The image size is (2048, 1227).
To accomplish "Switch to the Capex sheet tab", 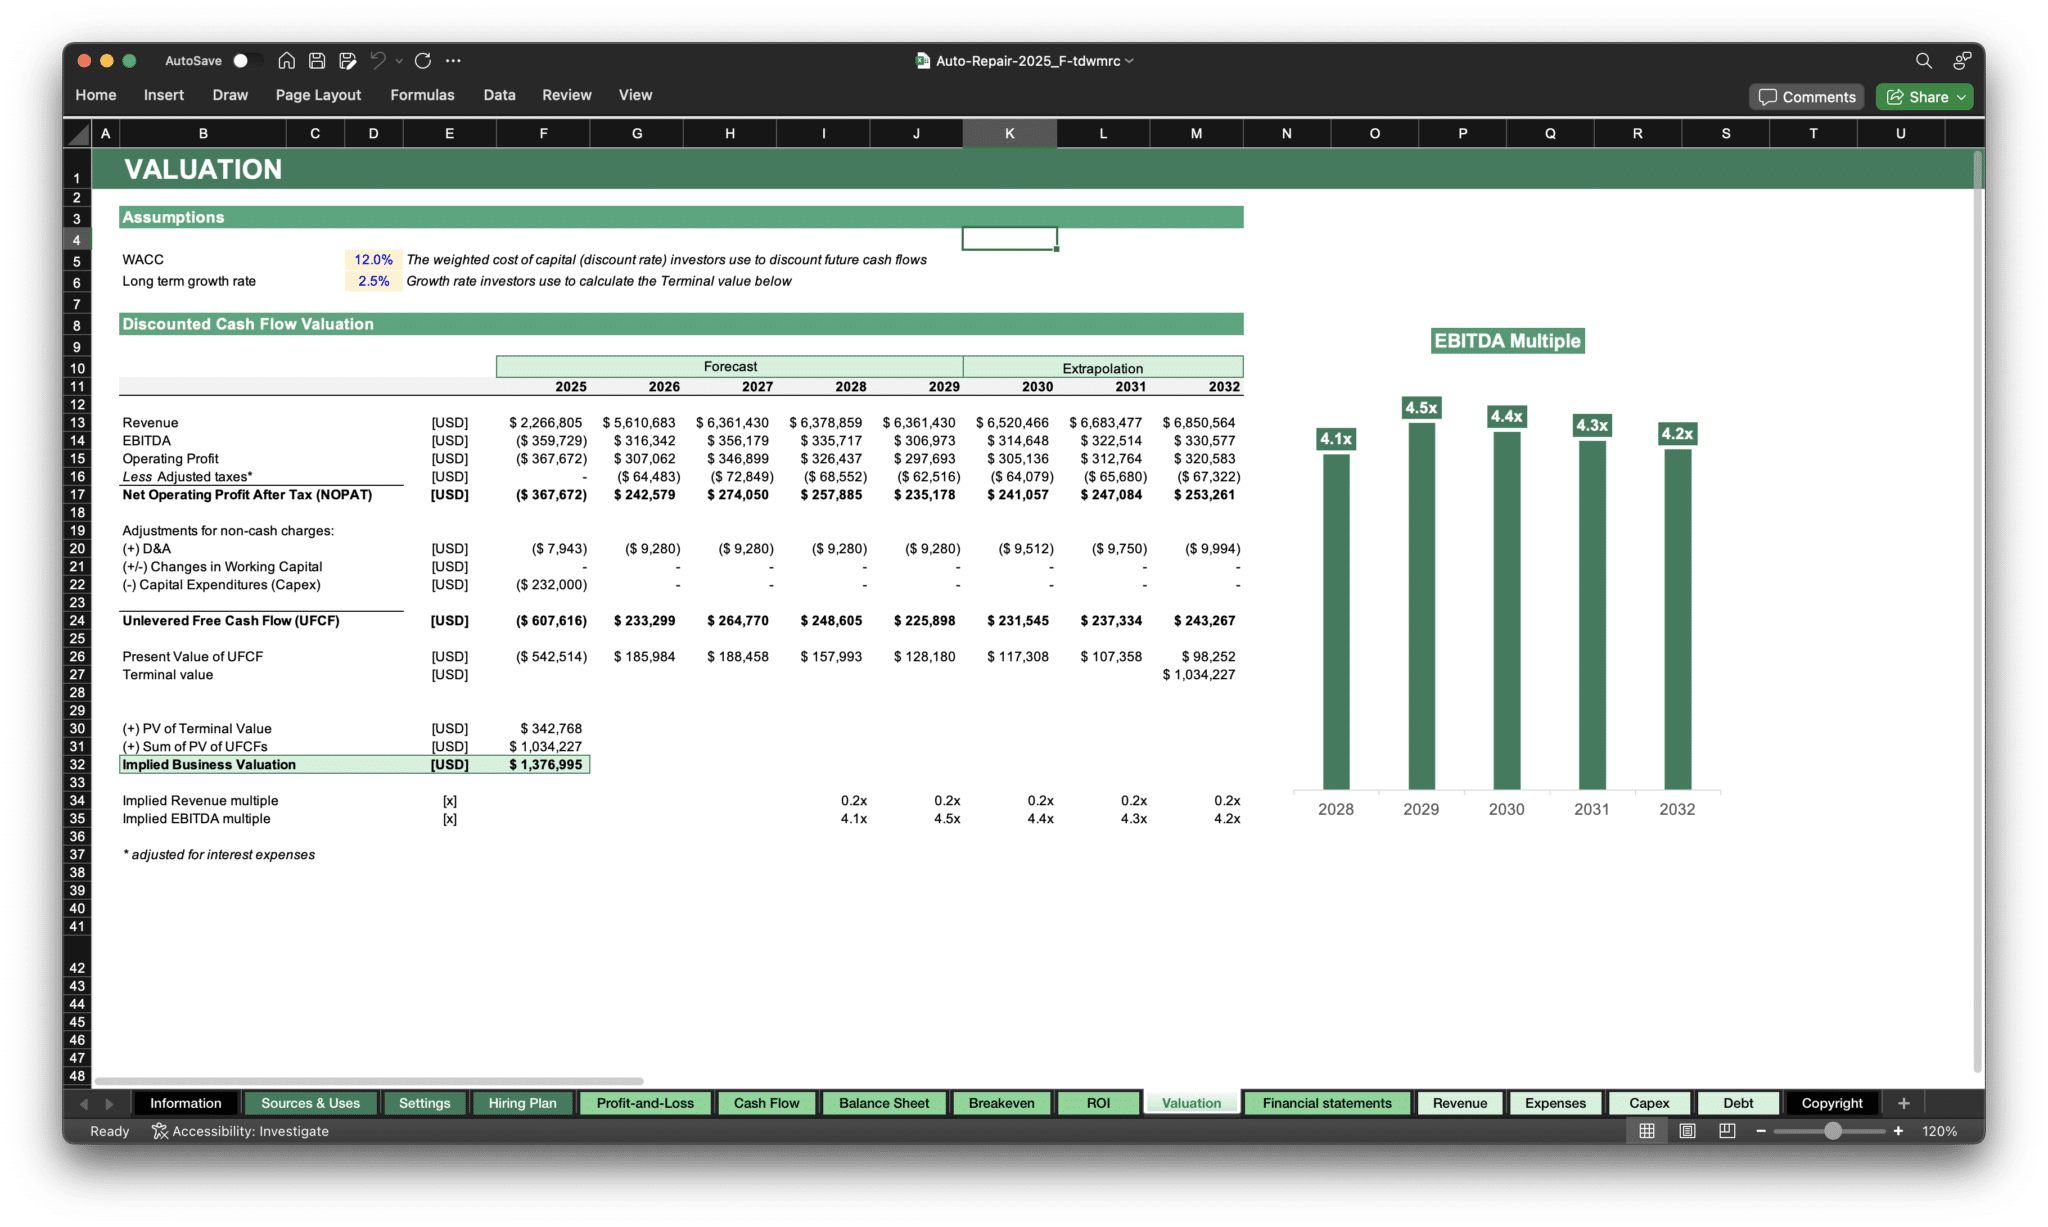I will [x=1649, y=1103].
